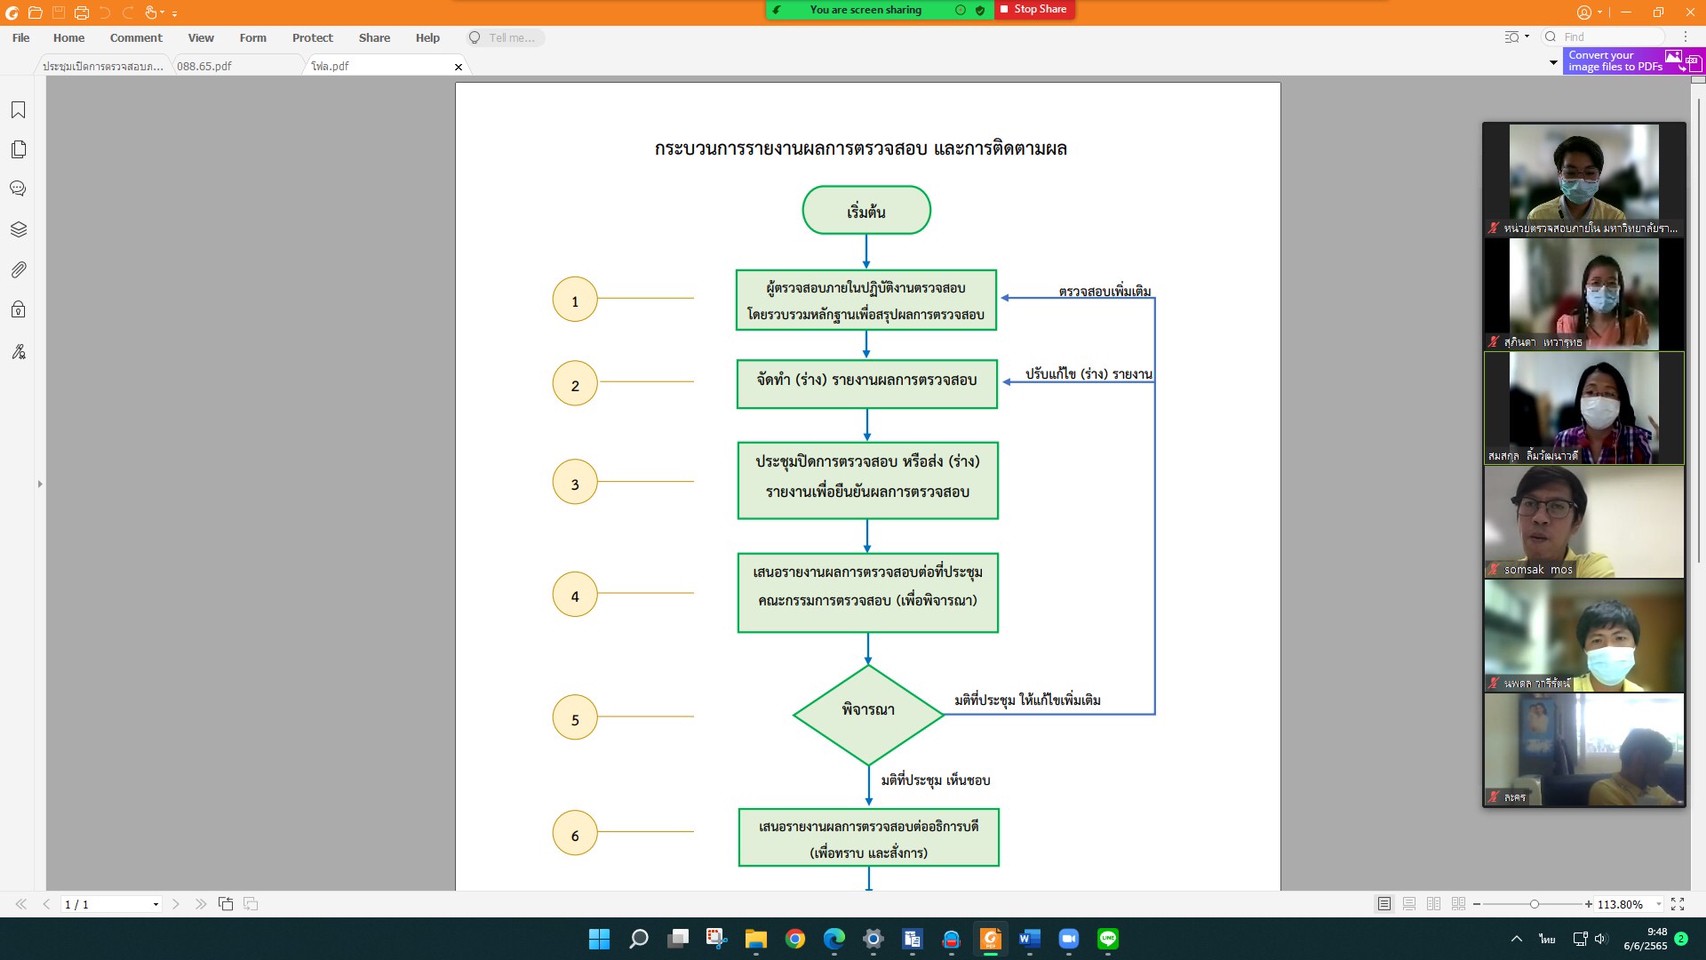Click the Save disk icon

pyautogui.click(x=58, y=13)
